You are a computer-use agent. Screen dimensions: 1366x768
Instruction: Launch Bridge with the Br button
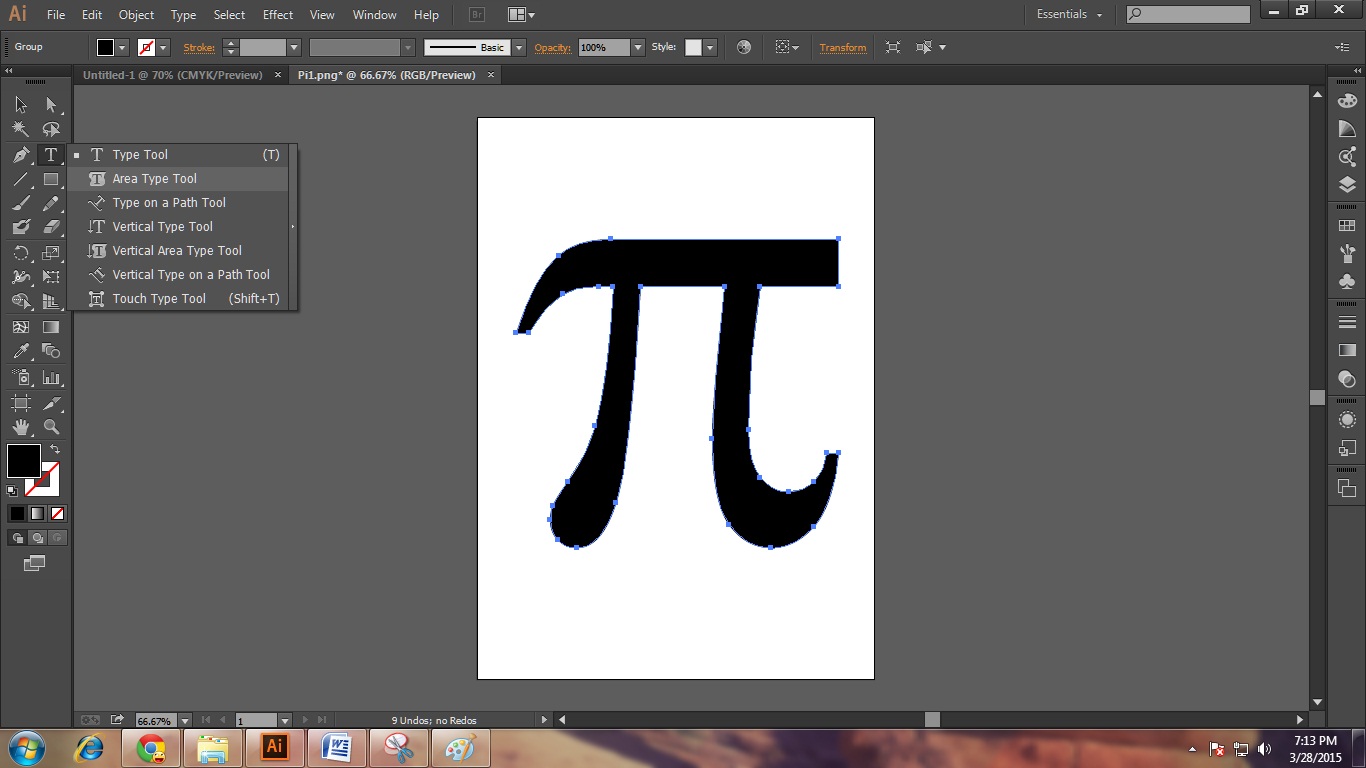tap(477, 15)
